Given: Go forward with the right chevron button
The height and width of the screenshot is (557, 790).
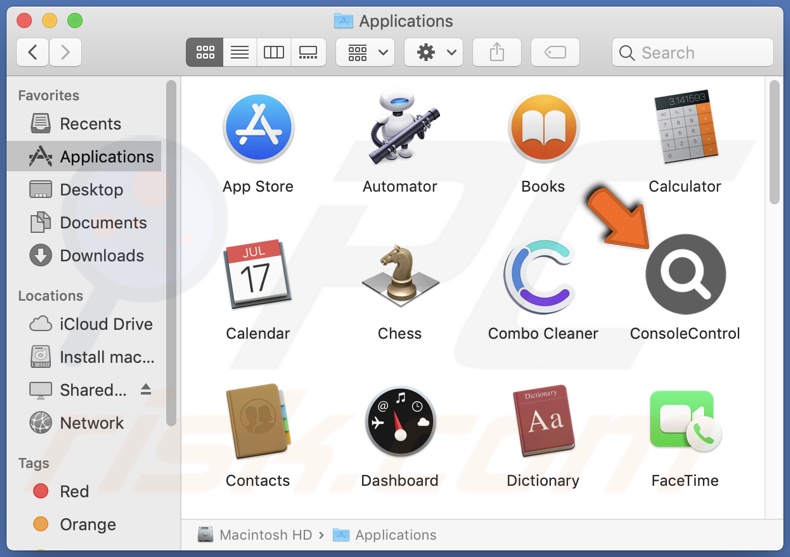Looking at the screenshot, I should (x=65, y=52).
